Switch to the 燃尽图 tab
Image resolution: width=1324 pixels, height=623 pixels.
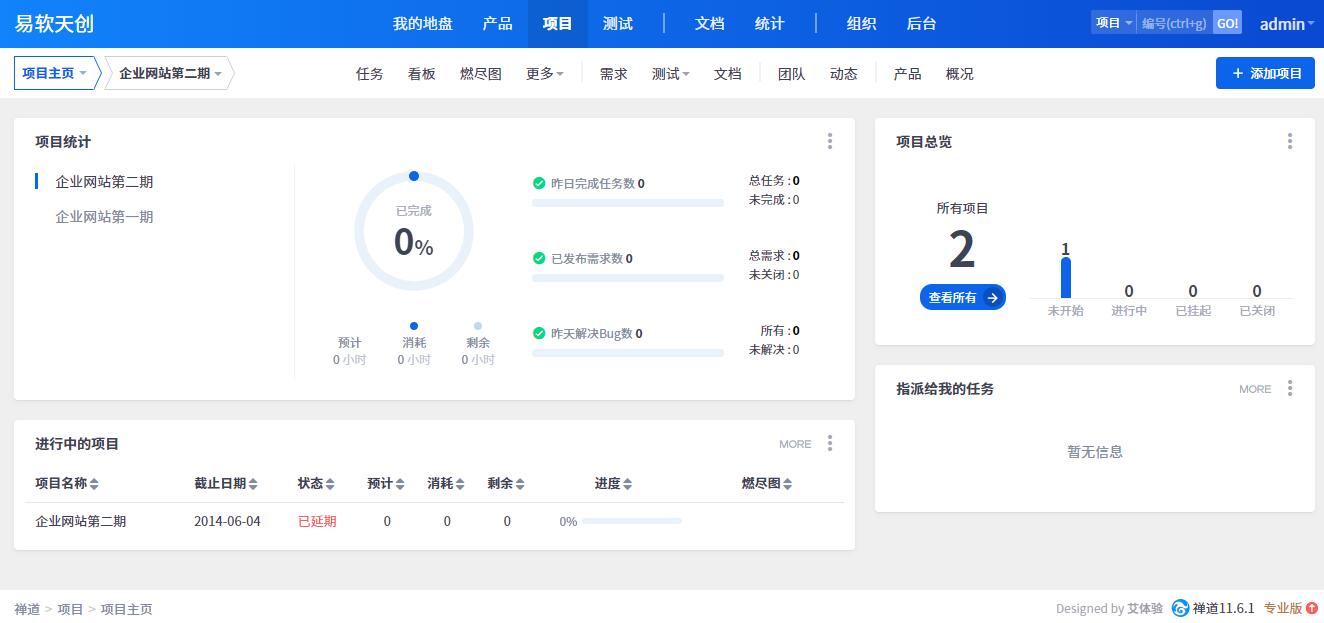(481, 73)
